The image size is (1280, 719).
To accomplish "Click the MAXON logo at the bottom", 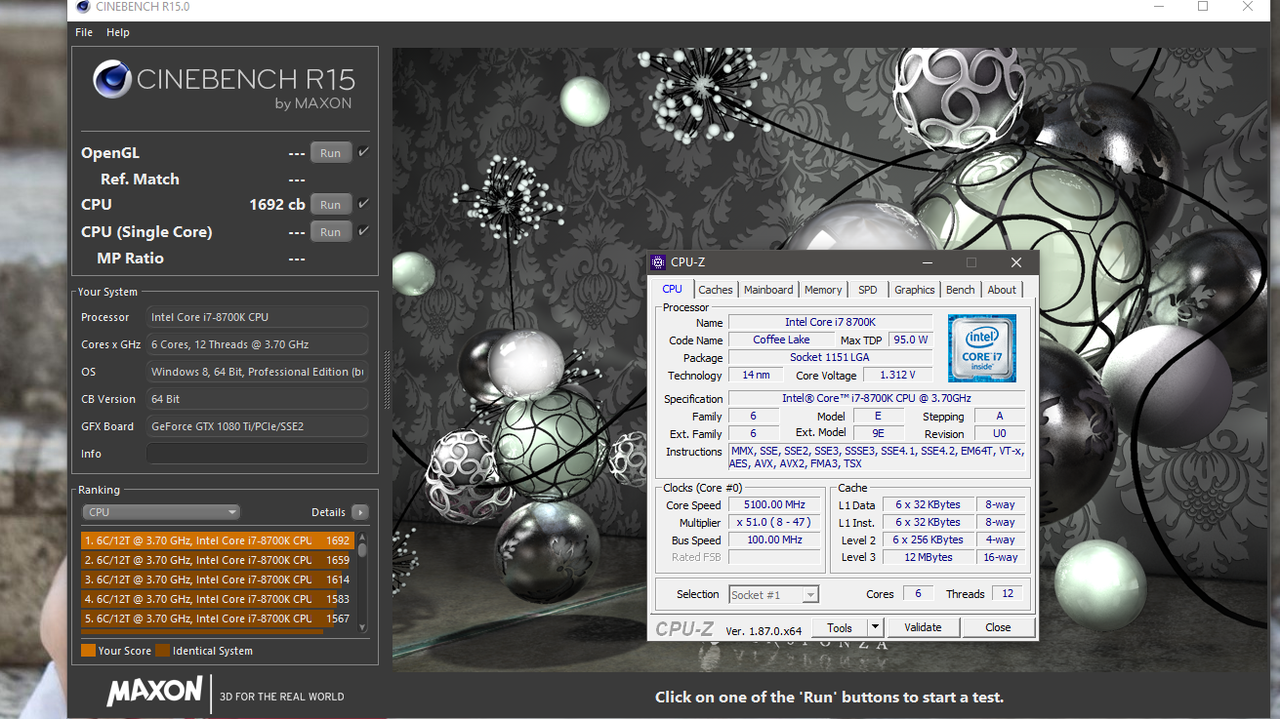I will pos(155,693).
